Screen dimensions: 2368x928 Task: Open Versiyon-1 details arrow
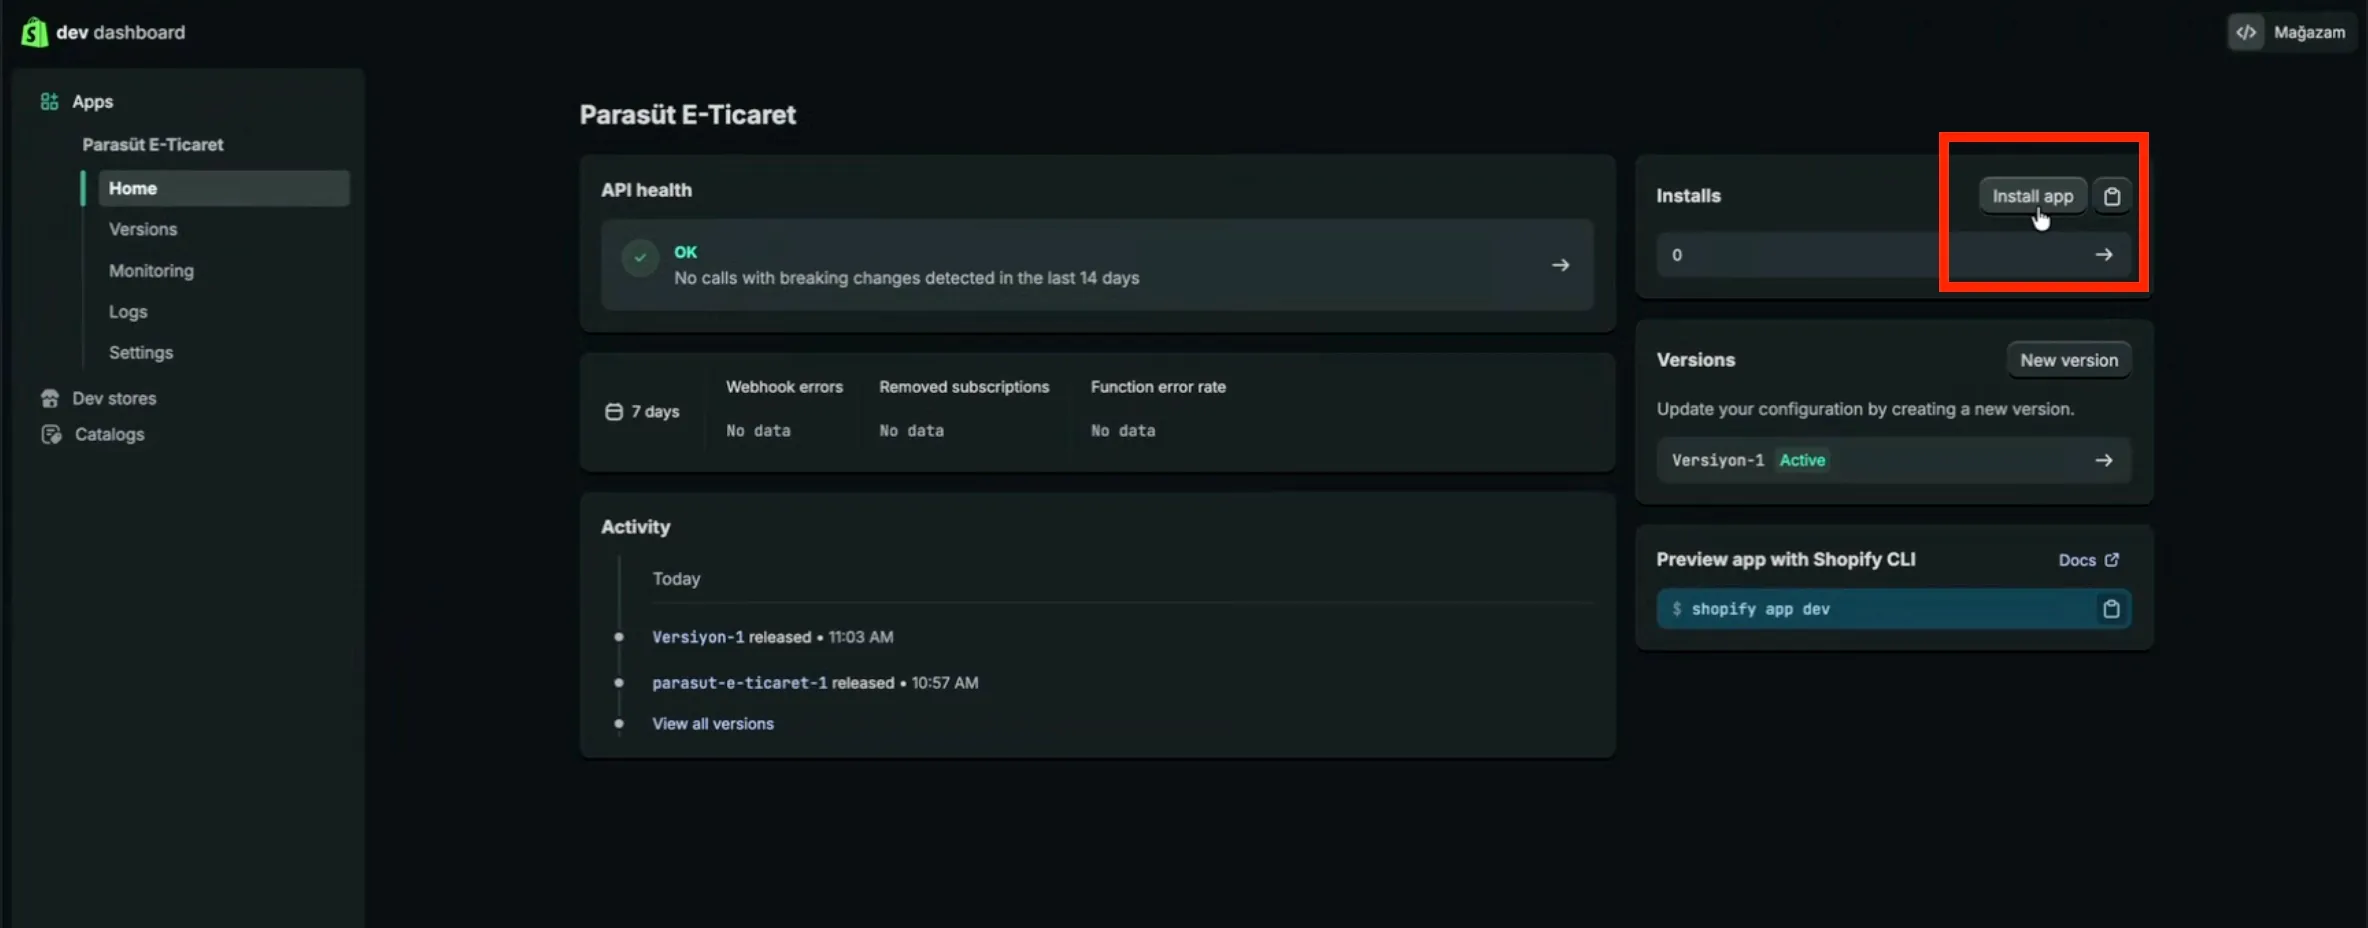point(2104,460)
